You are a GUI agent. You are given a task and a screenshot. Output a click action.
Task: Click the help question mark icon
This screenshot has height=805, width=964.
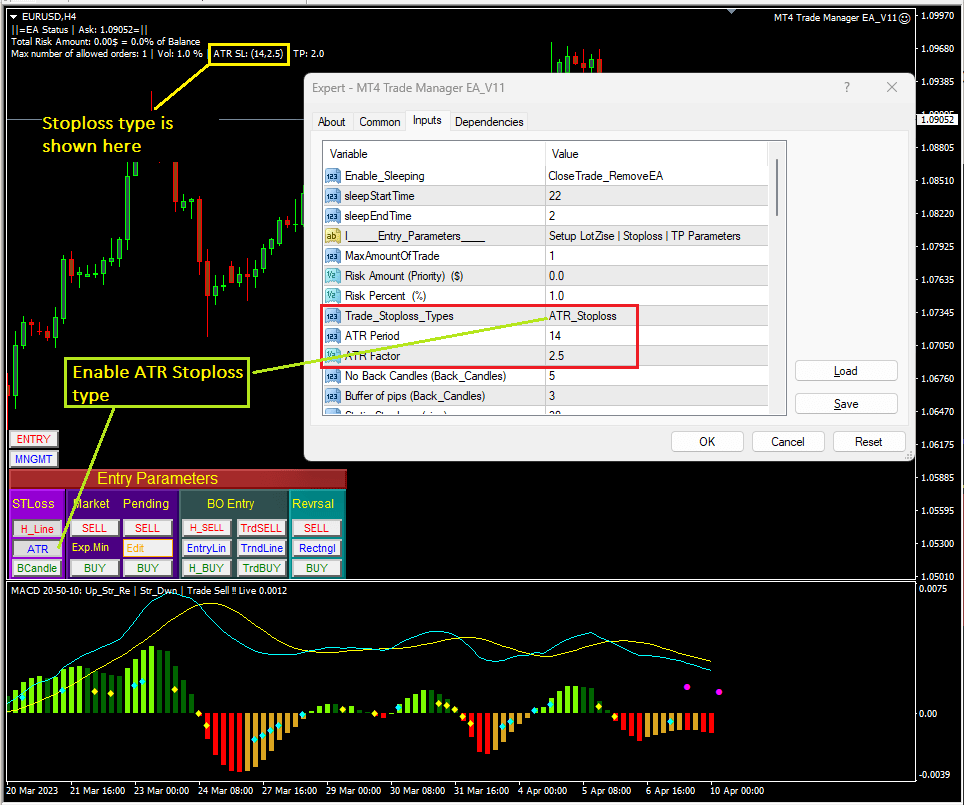(846, 88)
